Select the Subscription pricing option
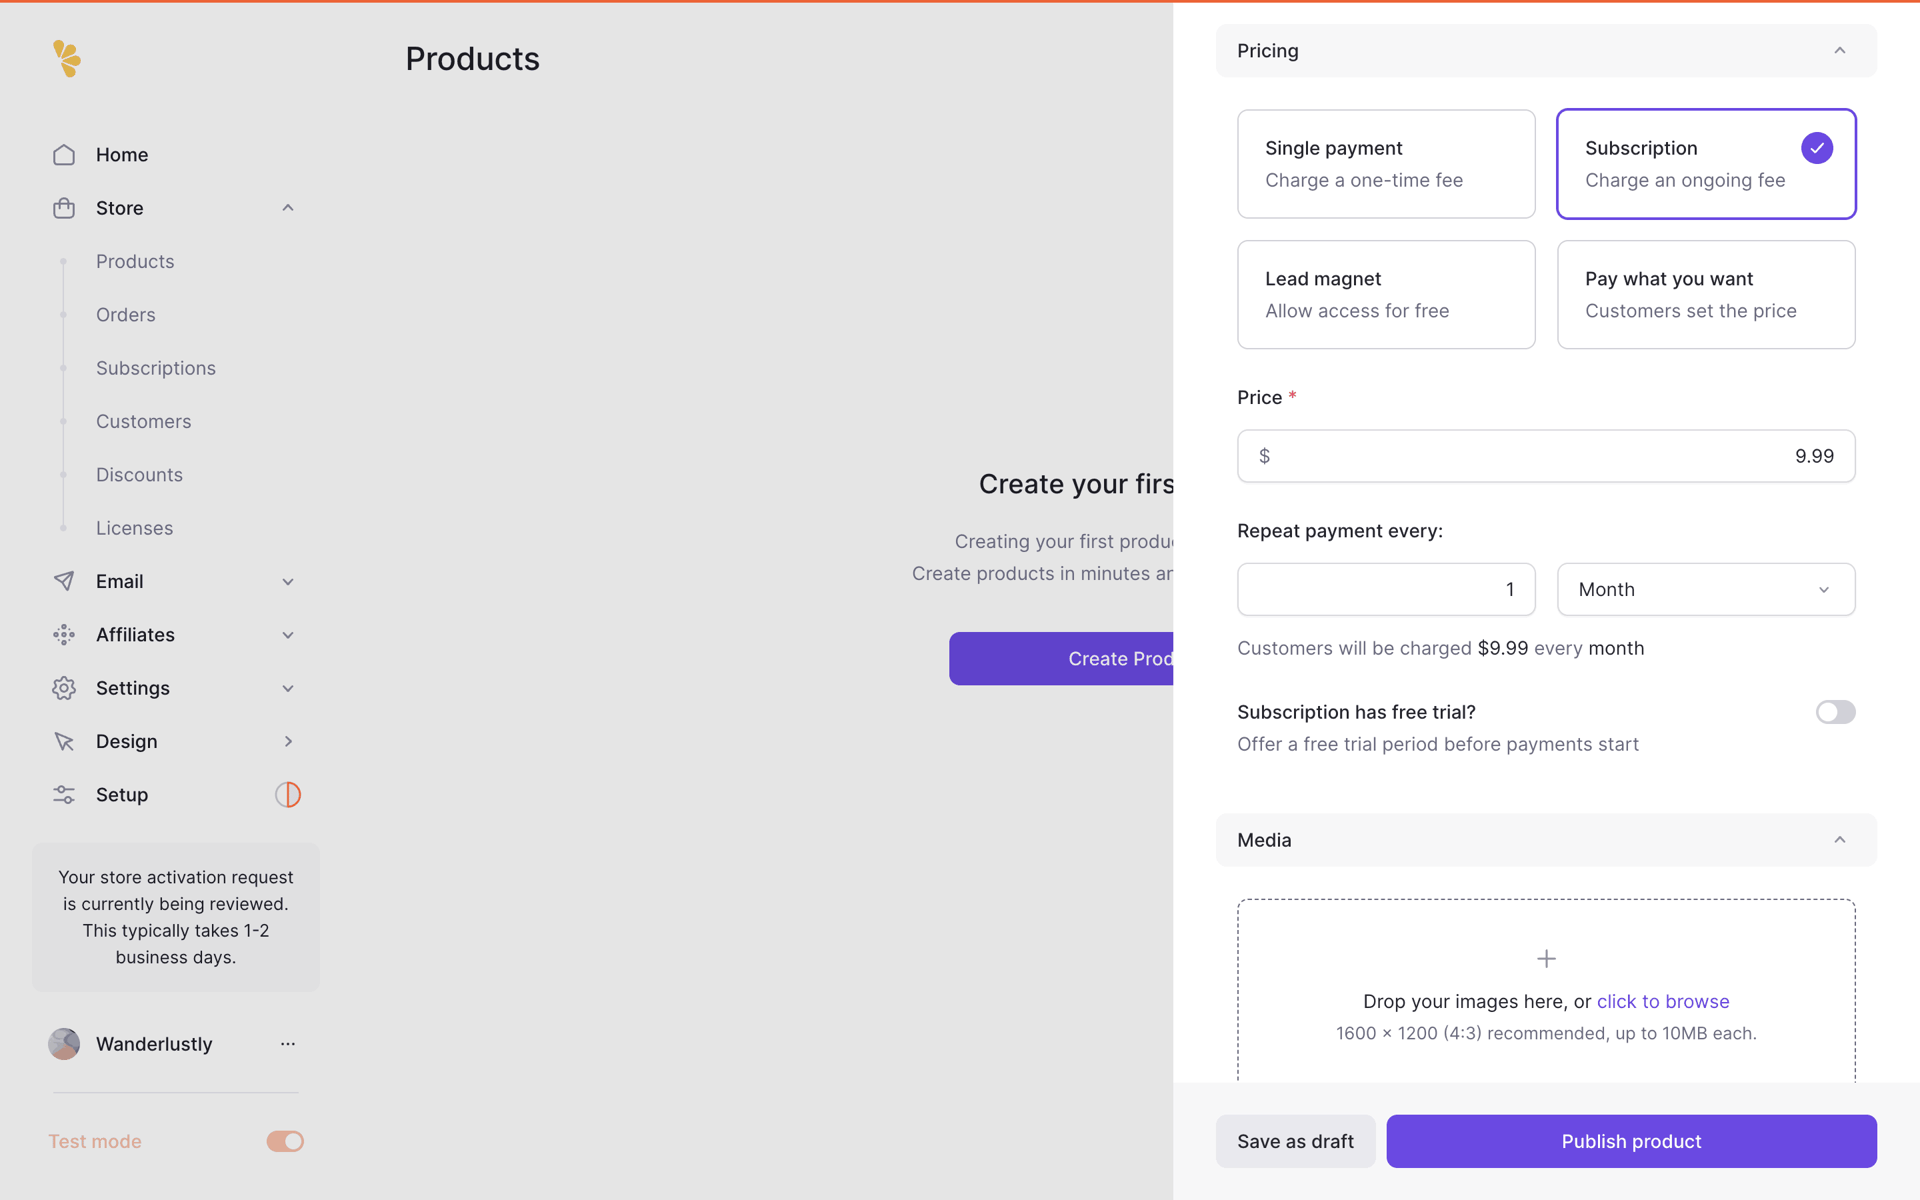The width and height of the screenshot is (1920, 1200). pyautogui.click(x=1706, y=164)
